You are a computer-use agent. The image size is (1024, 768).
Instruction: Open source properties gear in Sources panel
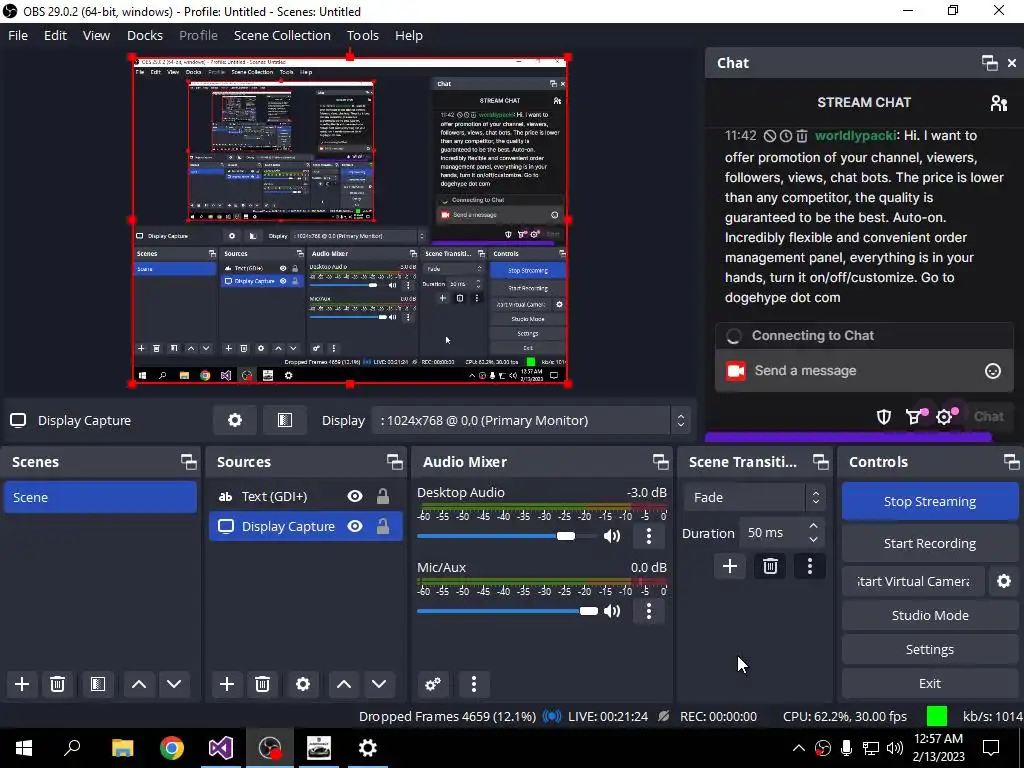(x=303, y=684)
